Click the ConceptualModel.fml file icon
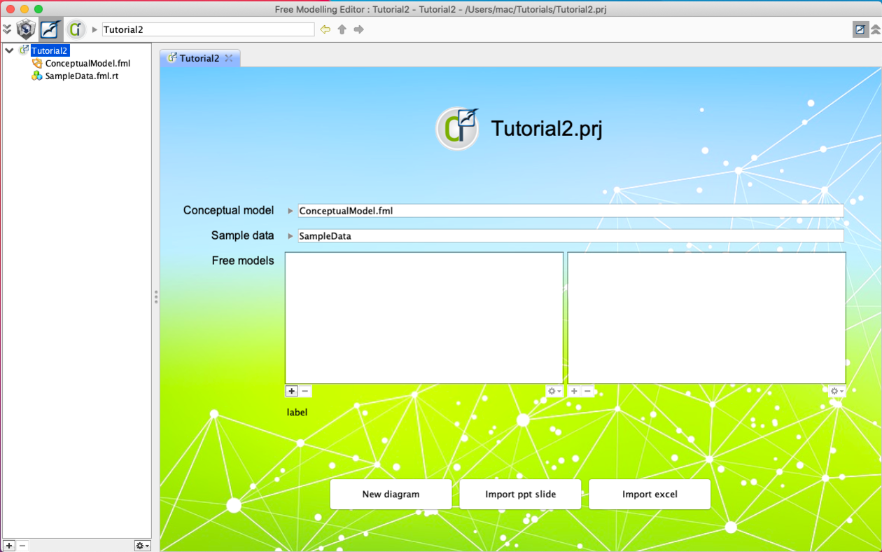This screenshot has height=552, width=882. point(37,64)
